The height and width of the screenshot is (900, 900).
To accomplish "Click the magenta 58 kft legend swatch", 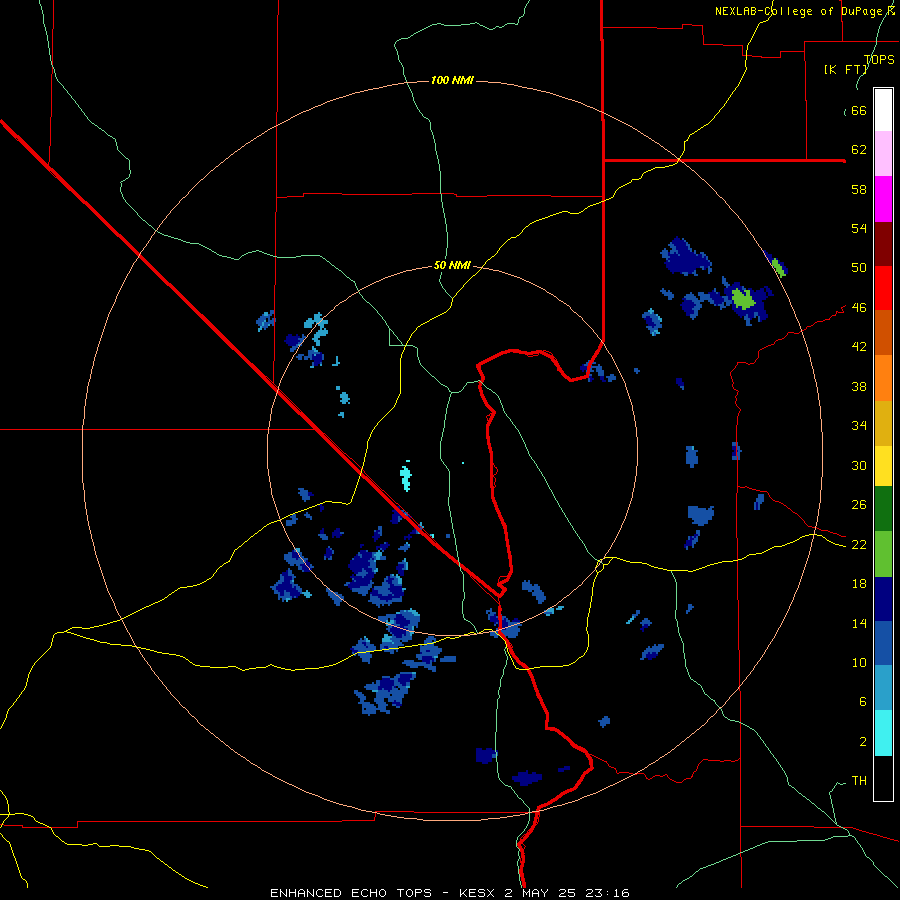I will [883, 199].
